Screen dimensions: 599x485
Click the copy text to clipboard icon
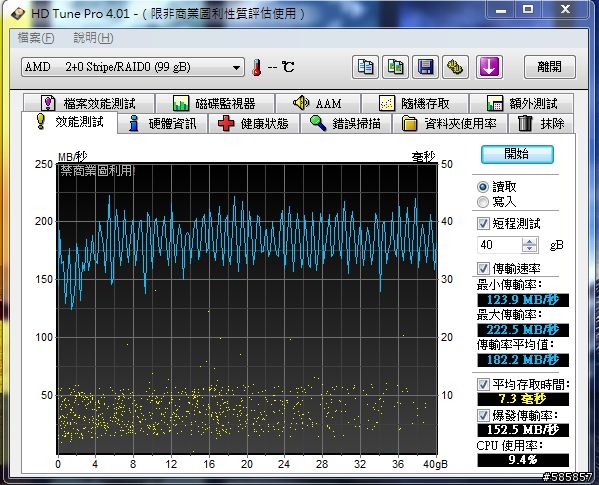pyautogui.click(x=365, y=67)
